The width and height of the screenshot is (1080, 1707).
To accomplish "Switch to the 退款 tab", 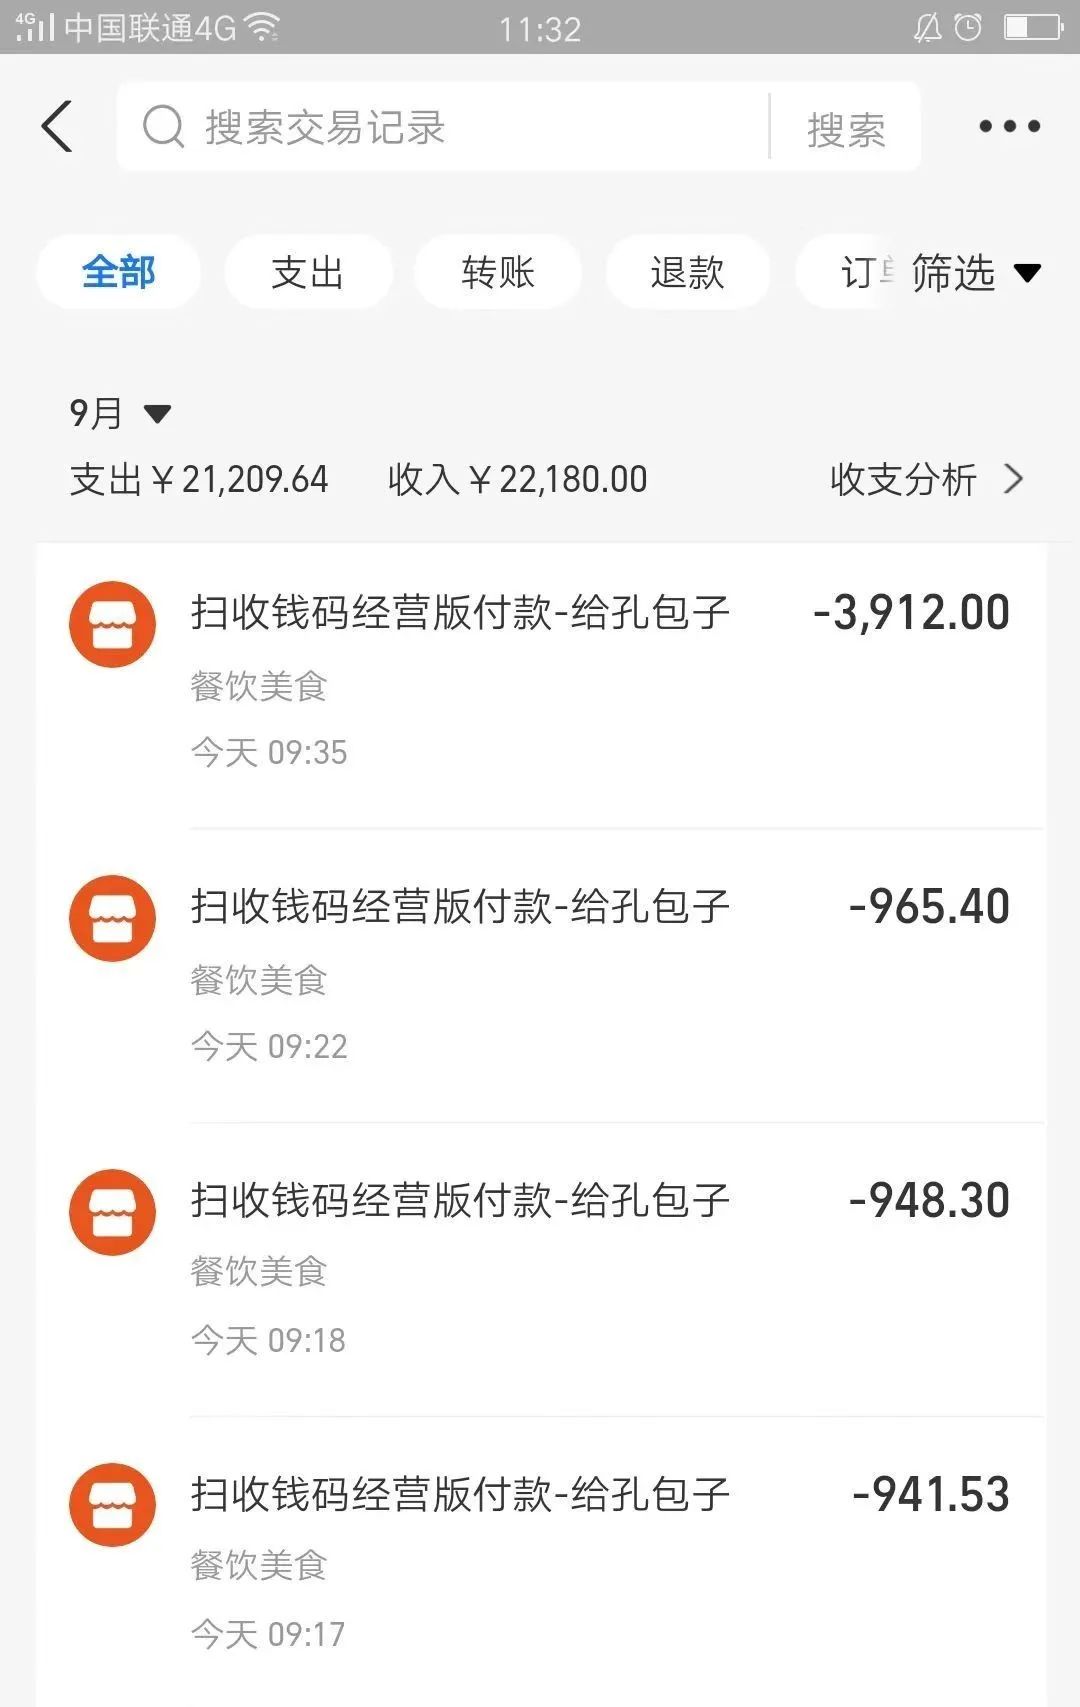I will click(687, 272).
